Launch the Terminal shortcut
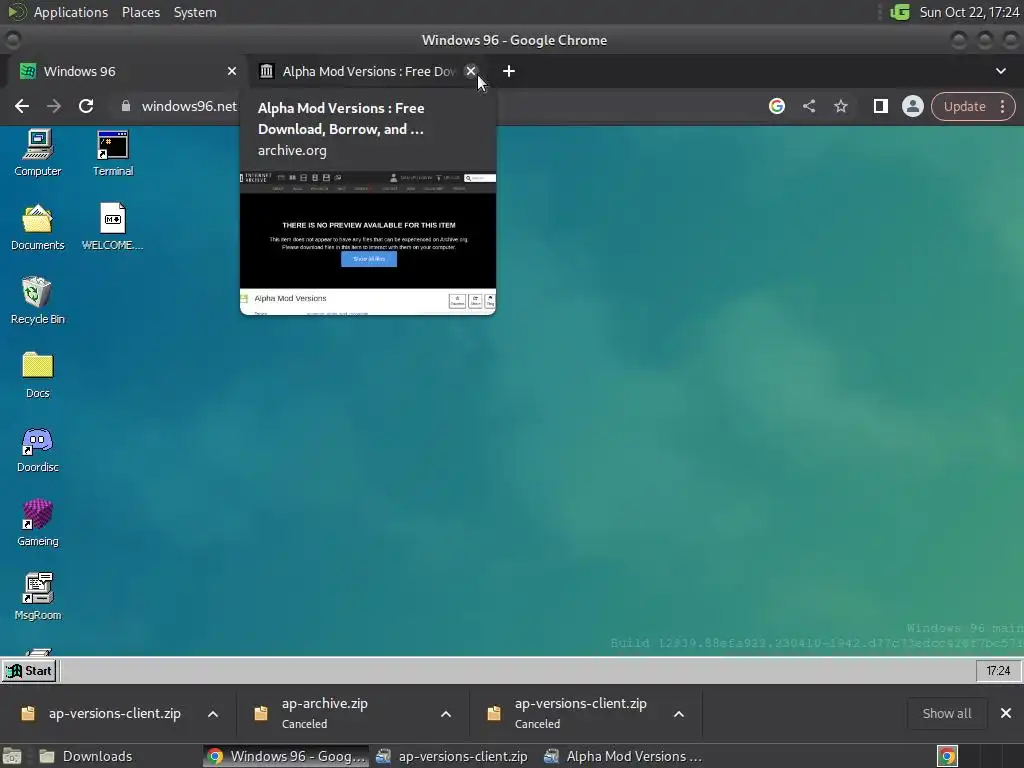Screen dimensions: 1024x768 112,153
